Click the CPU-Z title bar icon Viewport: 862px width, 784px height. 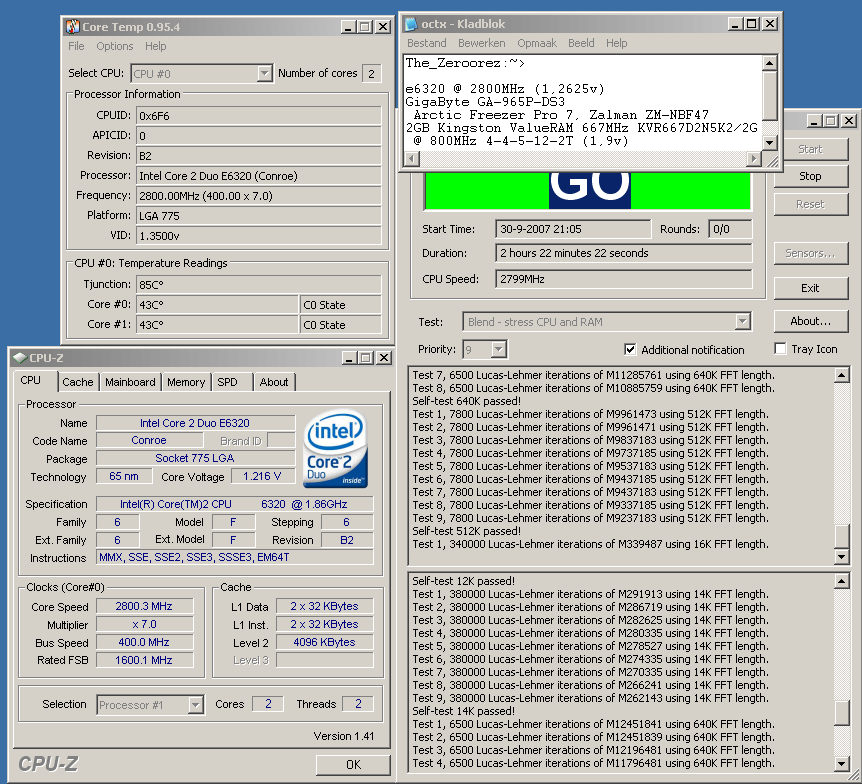pyautogui.click(x=20, y=358)
